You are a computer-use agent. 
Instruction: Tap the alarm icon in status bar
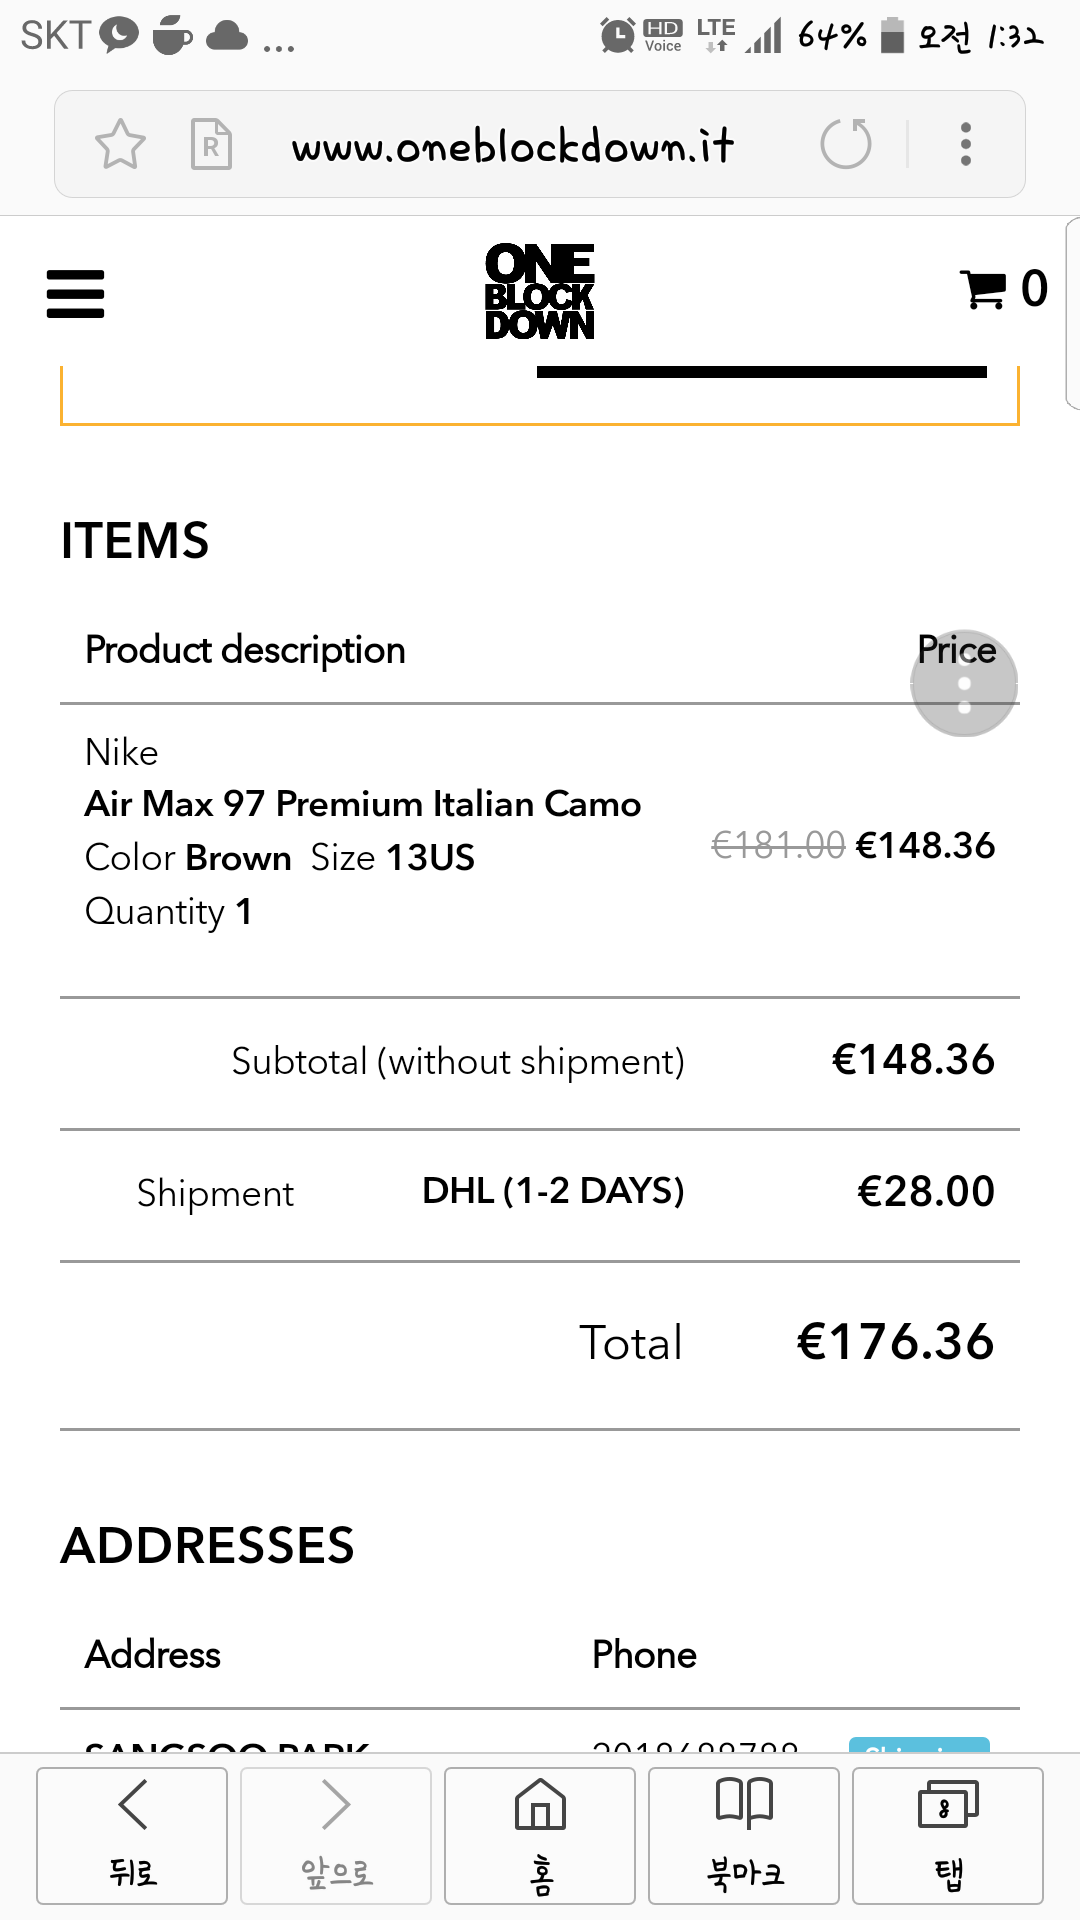pyautogui.click(x=617, y=36)
